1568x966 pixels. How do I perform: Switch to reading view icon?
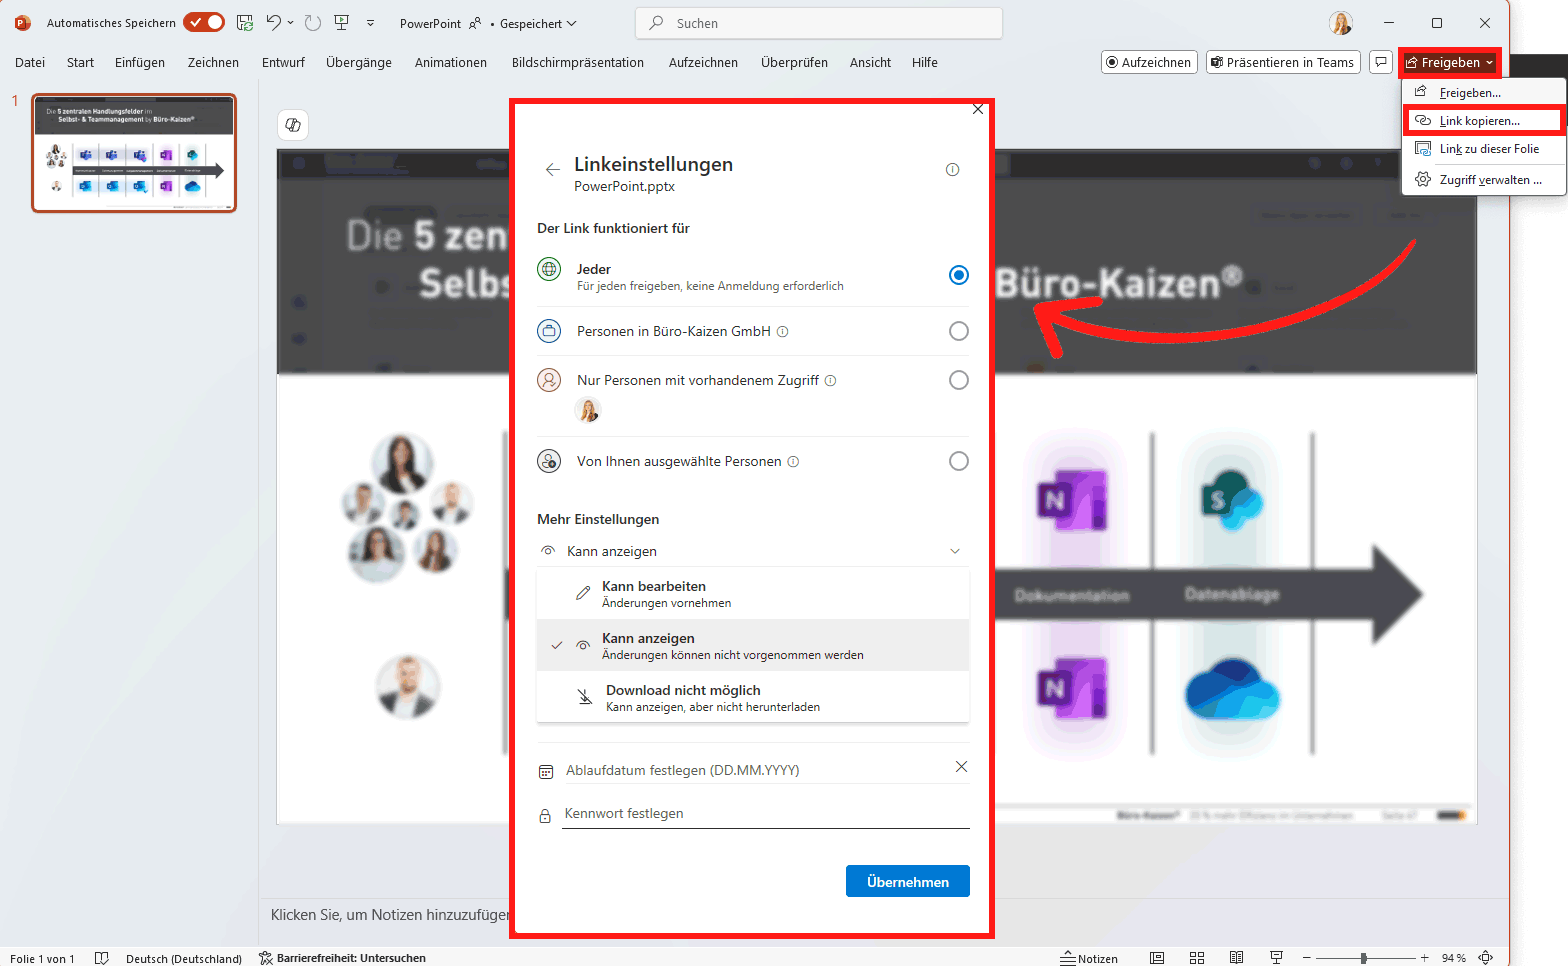click(x=1237, y=958)
